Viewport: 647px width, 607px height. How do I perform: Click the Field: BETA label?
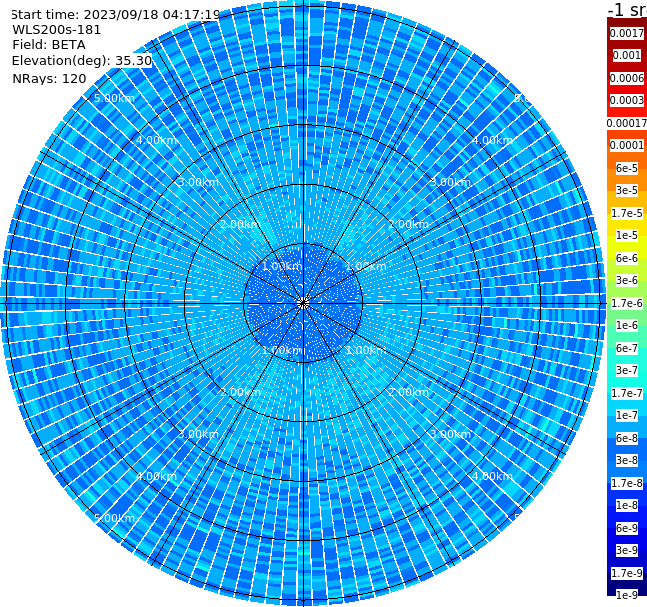click(49, 45)
